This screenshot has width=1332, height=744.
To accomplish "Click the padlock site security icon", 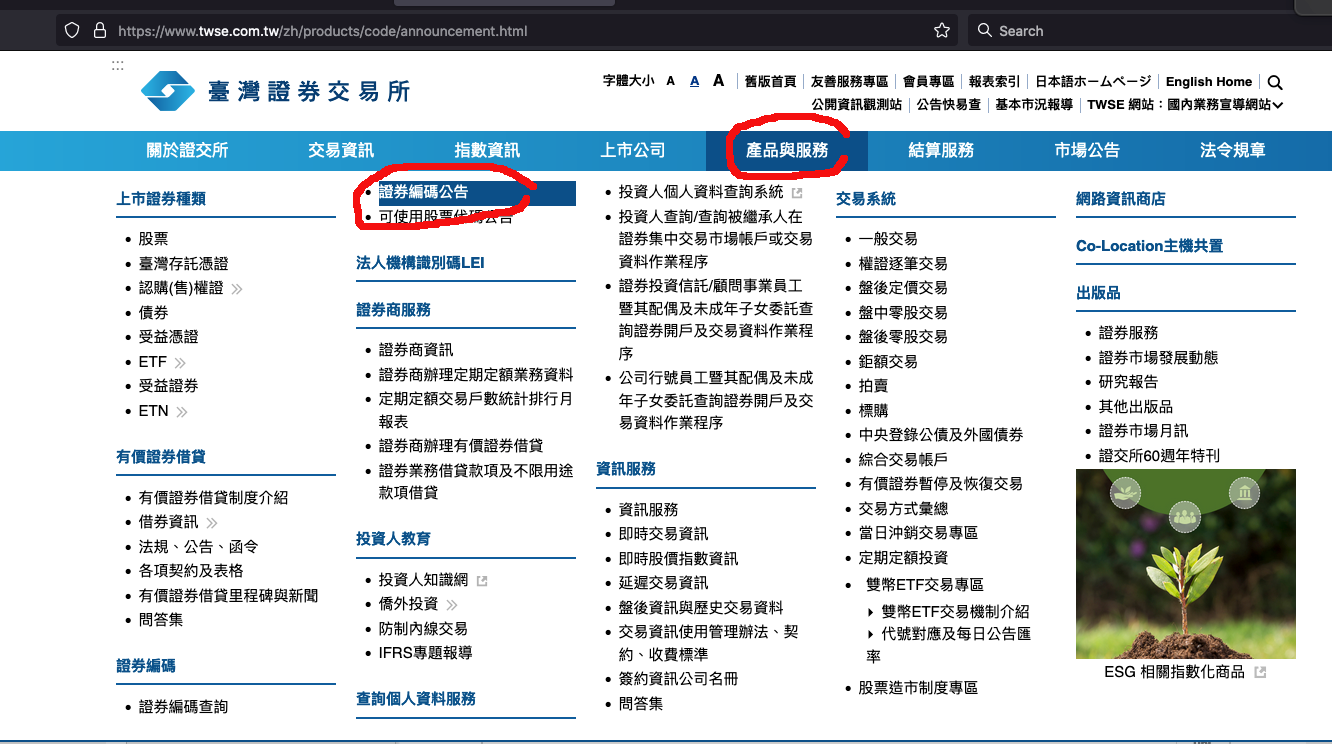I will 99,31.
